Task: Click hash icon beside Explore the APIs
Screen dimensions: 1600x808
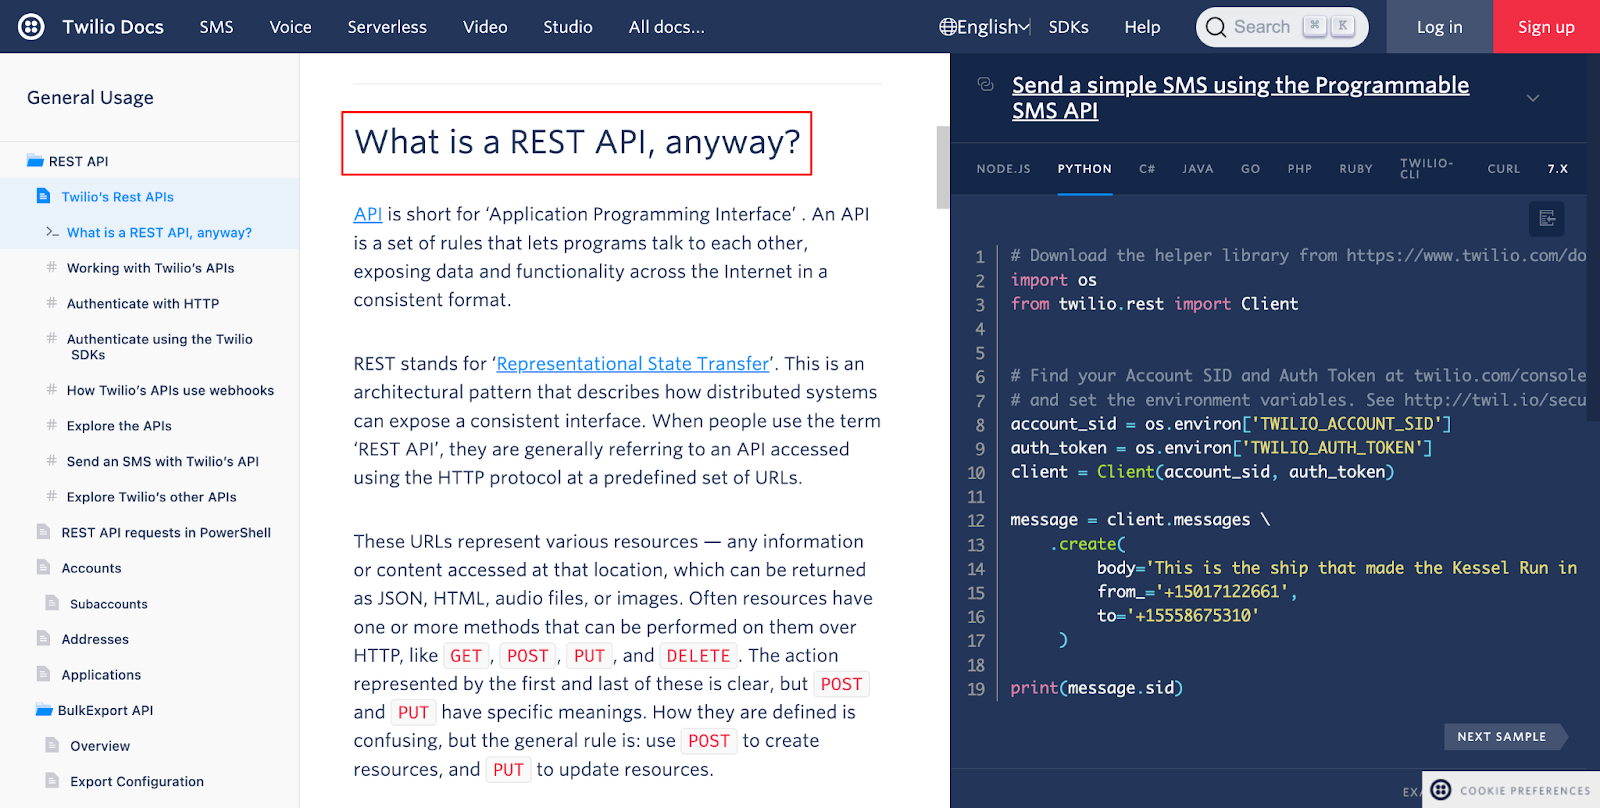Action: [x=51, y=425]
